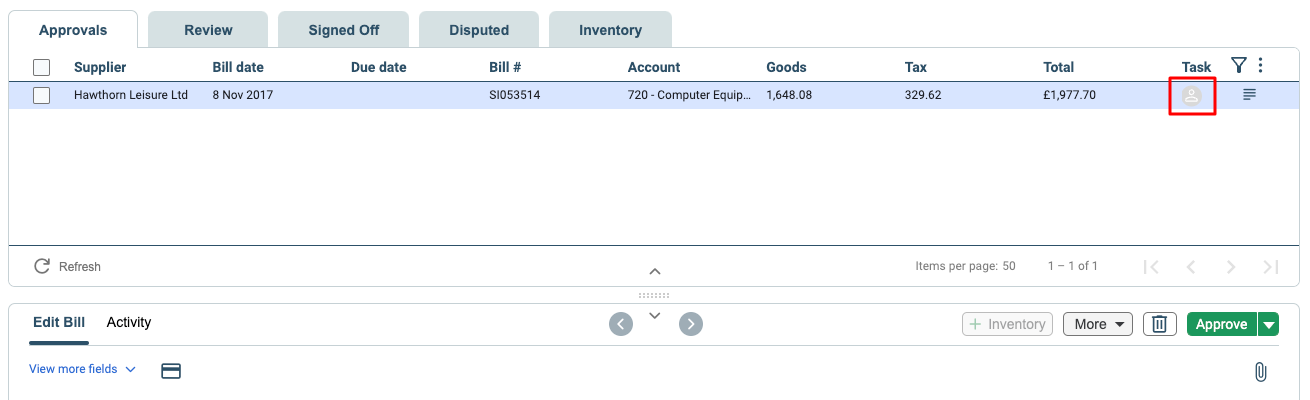
Task: Open the Activity tab
Action: point(129,322)
